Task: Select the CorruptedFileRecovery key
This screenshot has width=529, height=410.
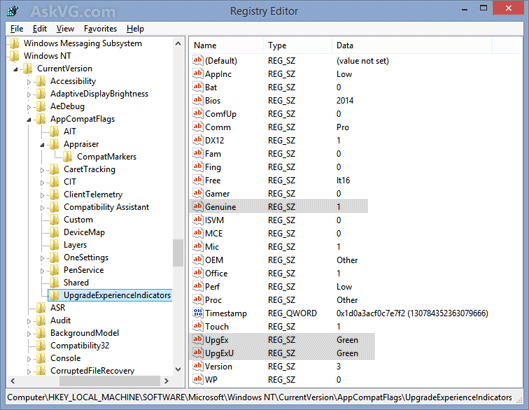Action: [x=92, y=371]
